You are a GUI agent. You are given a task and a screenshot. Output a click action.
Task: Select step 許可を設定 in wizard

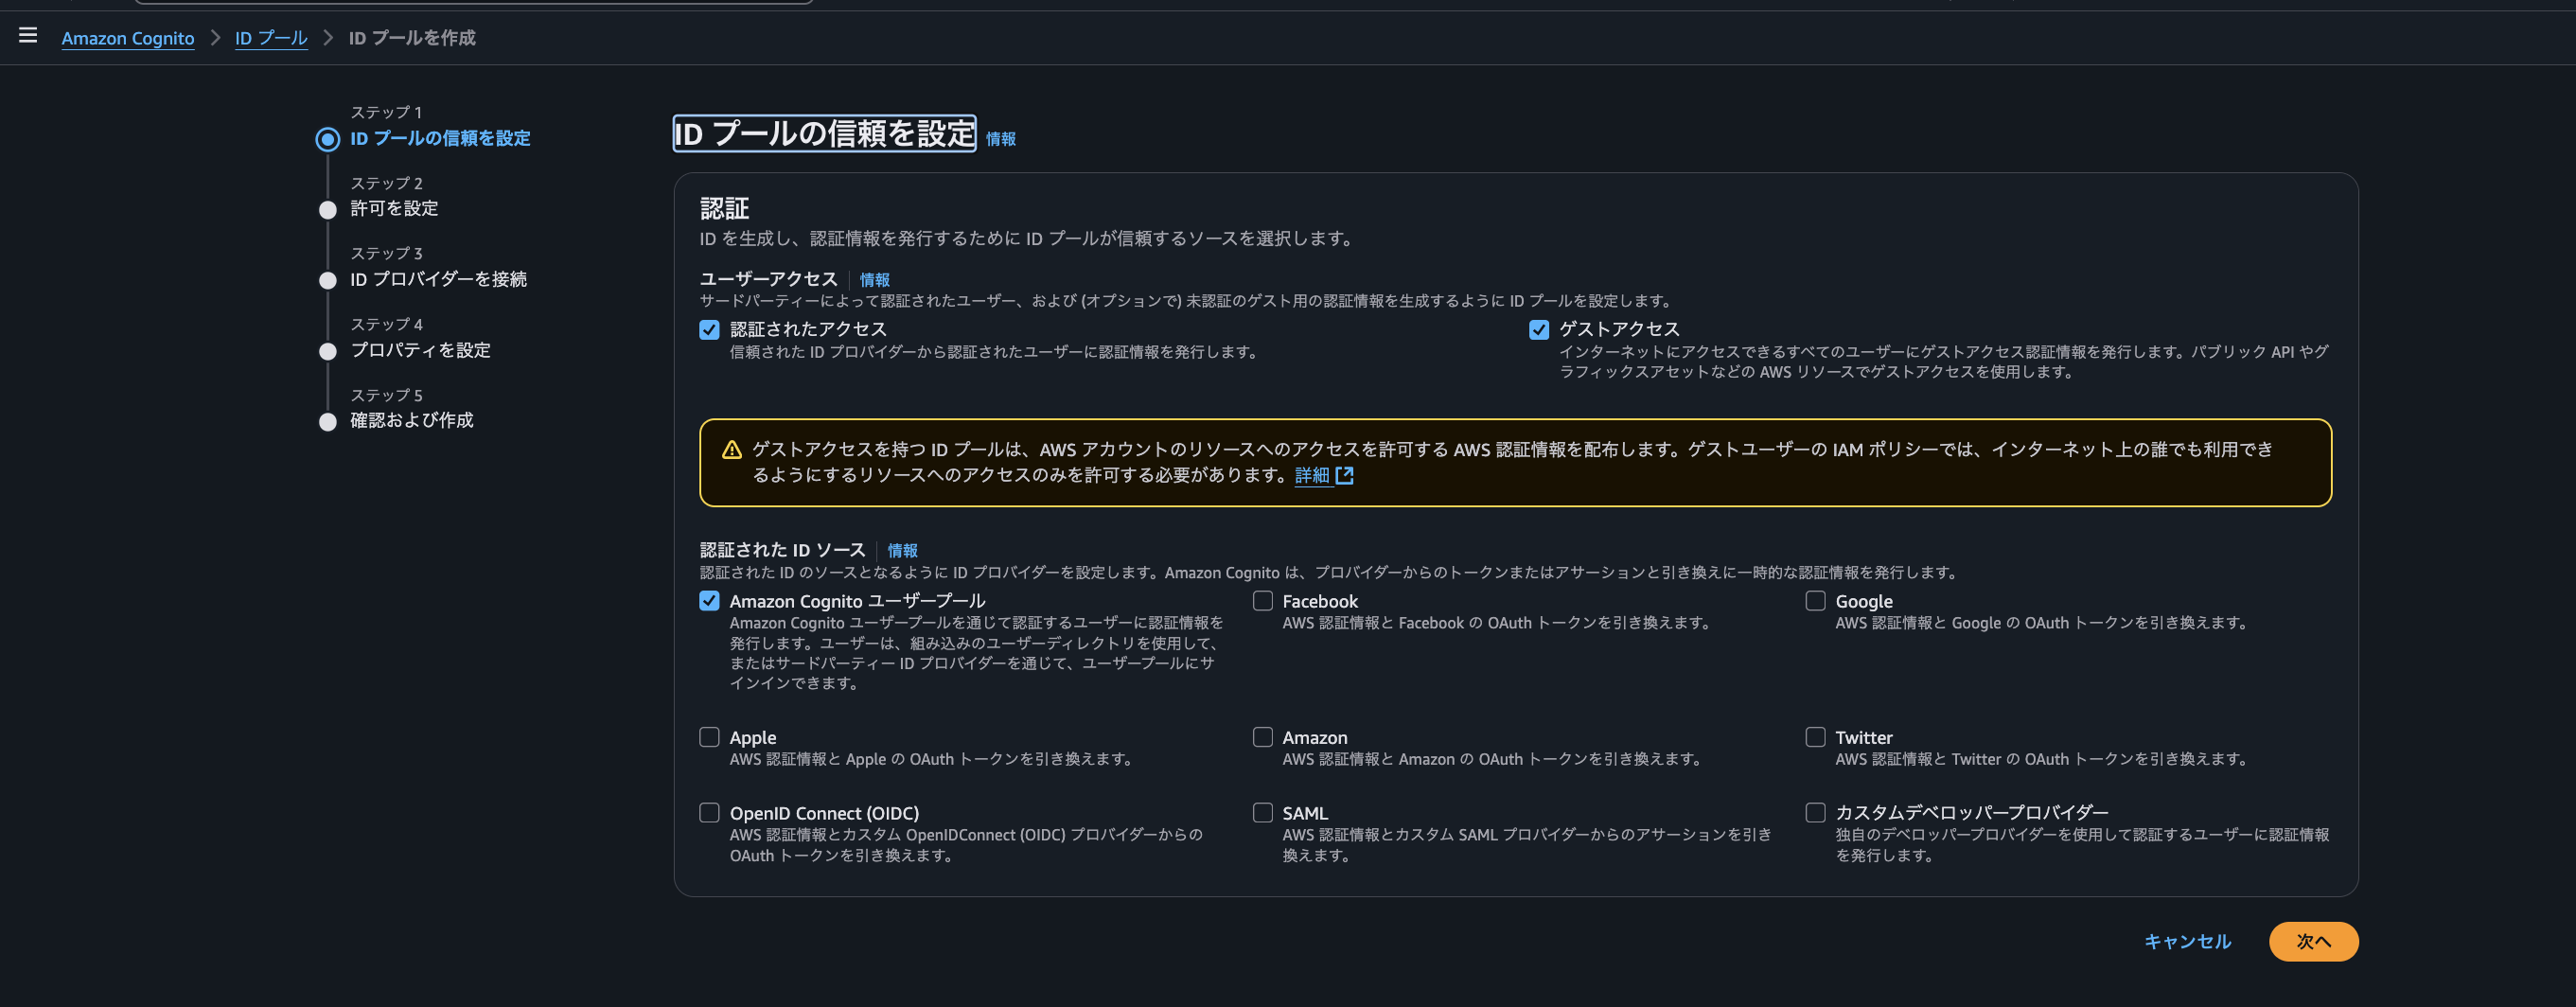tap(394, 209)
